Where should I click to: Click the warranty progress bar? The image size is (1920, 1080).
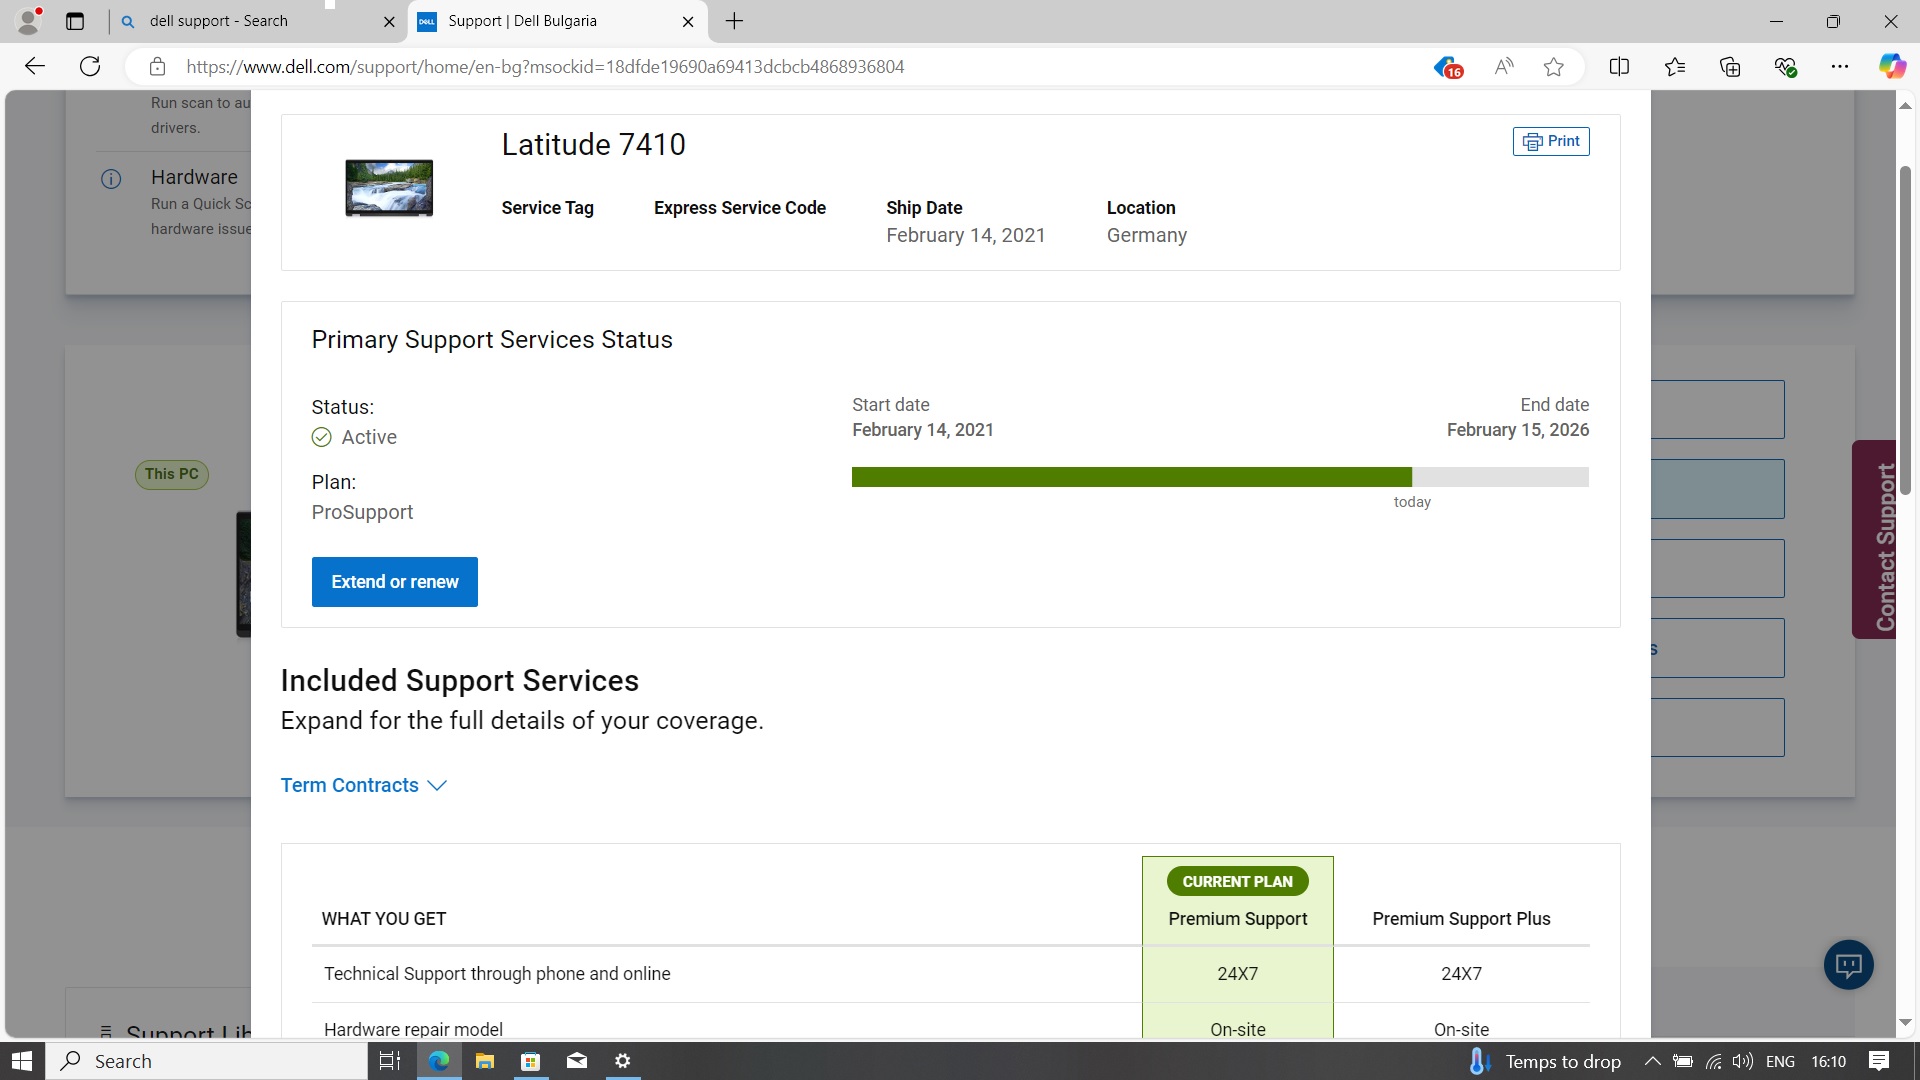click(1220, 477)
